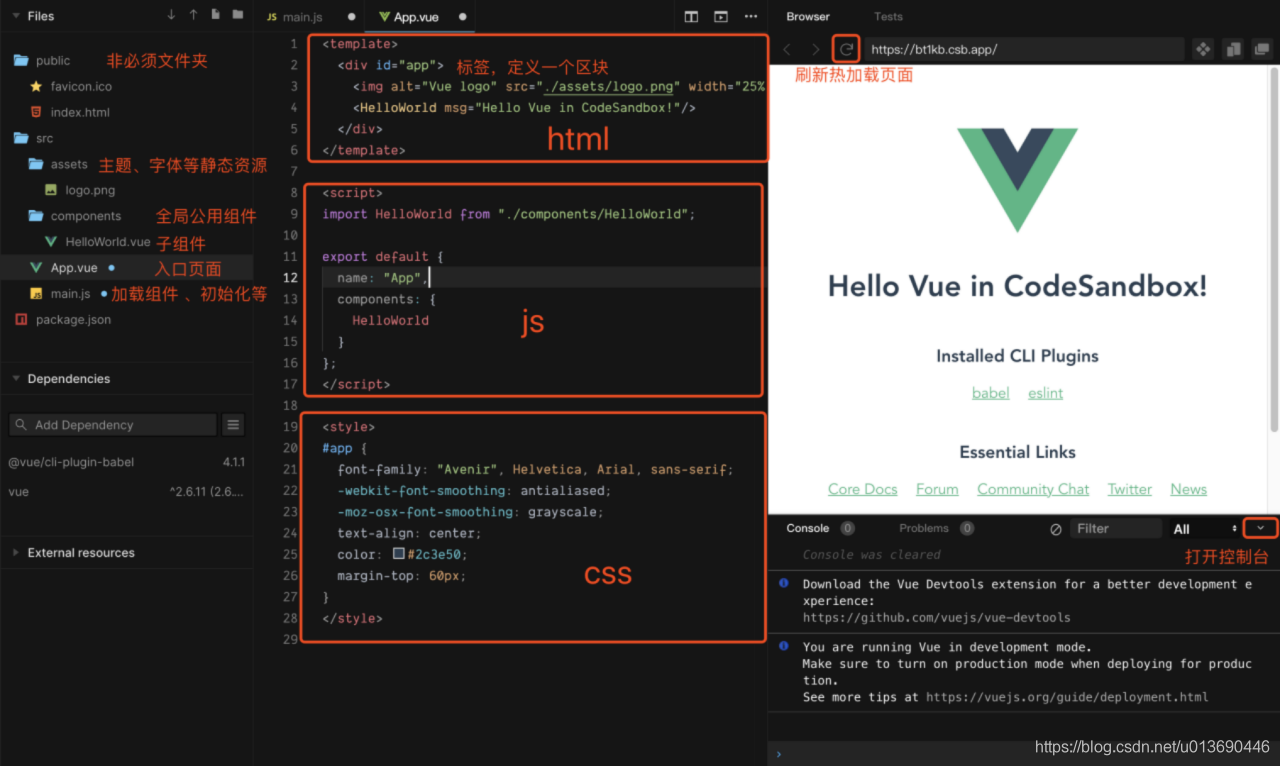Open the Core Docs link
This screenshot has width=1280, height=766.
[862, 489]
